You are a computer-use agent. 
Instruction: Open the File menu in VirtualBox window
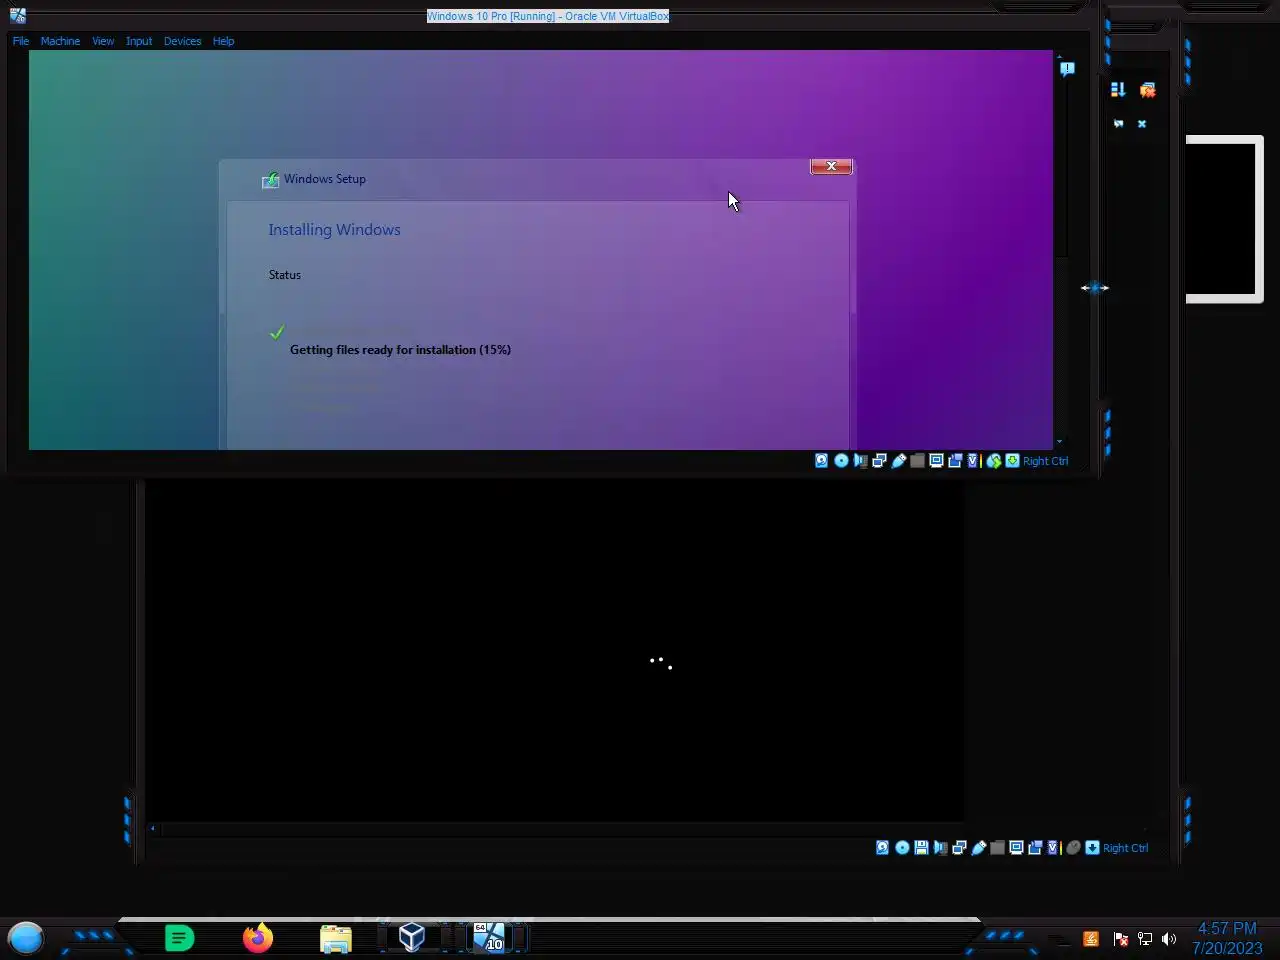click(x=20, y=41)
